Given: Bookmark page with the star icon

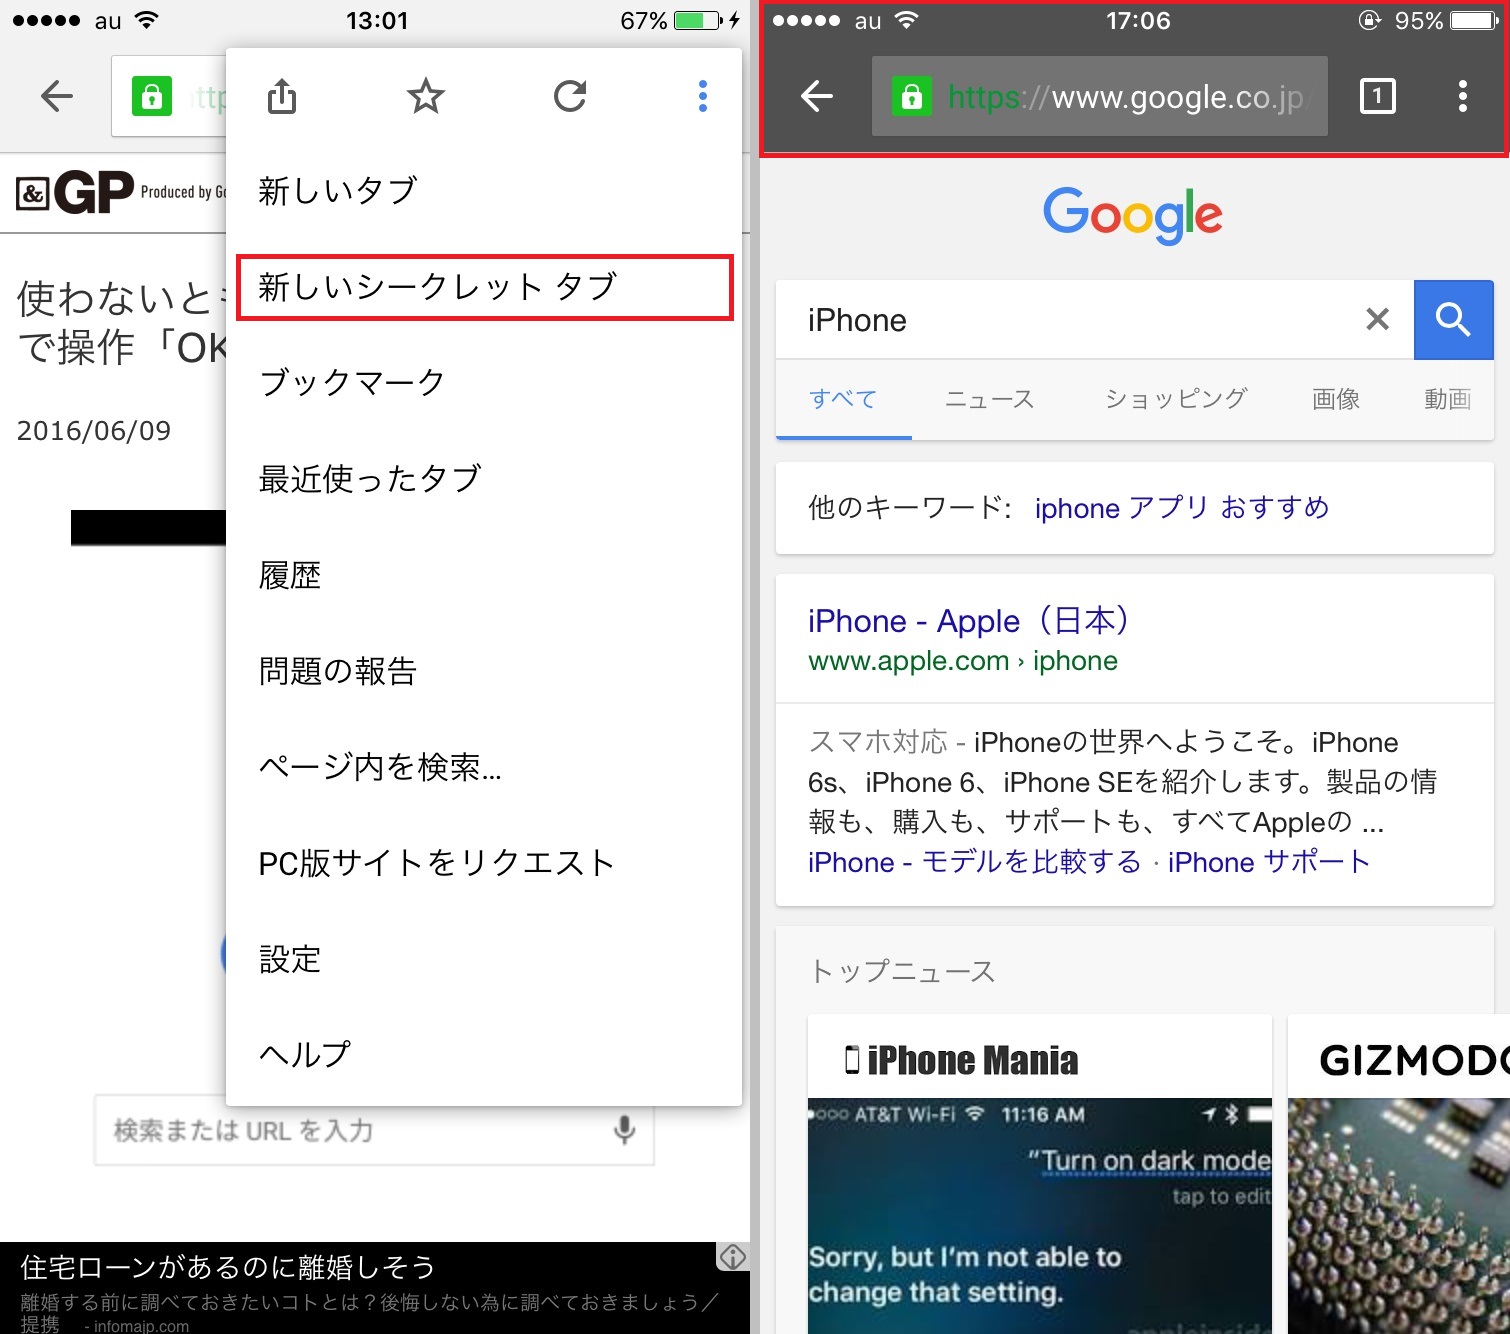Looking at the screenshot, I should [425, 97].
